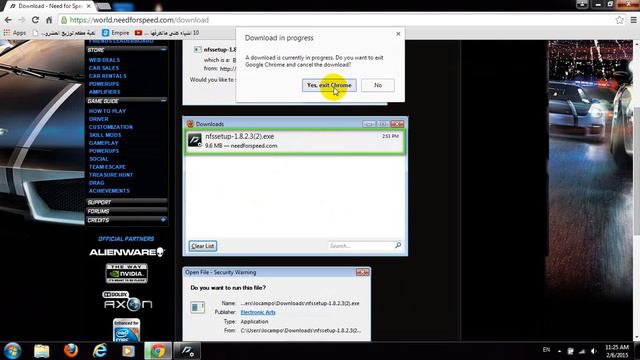Open WEB DEALS link
This screenshot has height=360, width=640.
104,60
